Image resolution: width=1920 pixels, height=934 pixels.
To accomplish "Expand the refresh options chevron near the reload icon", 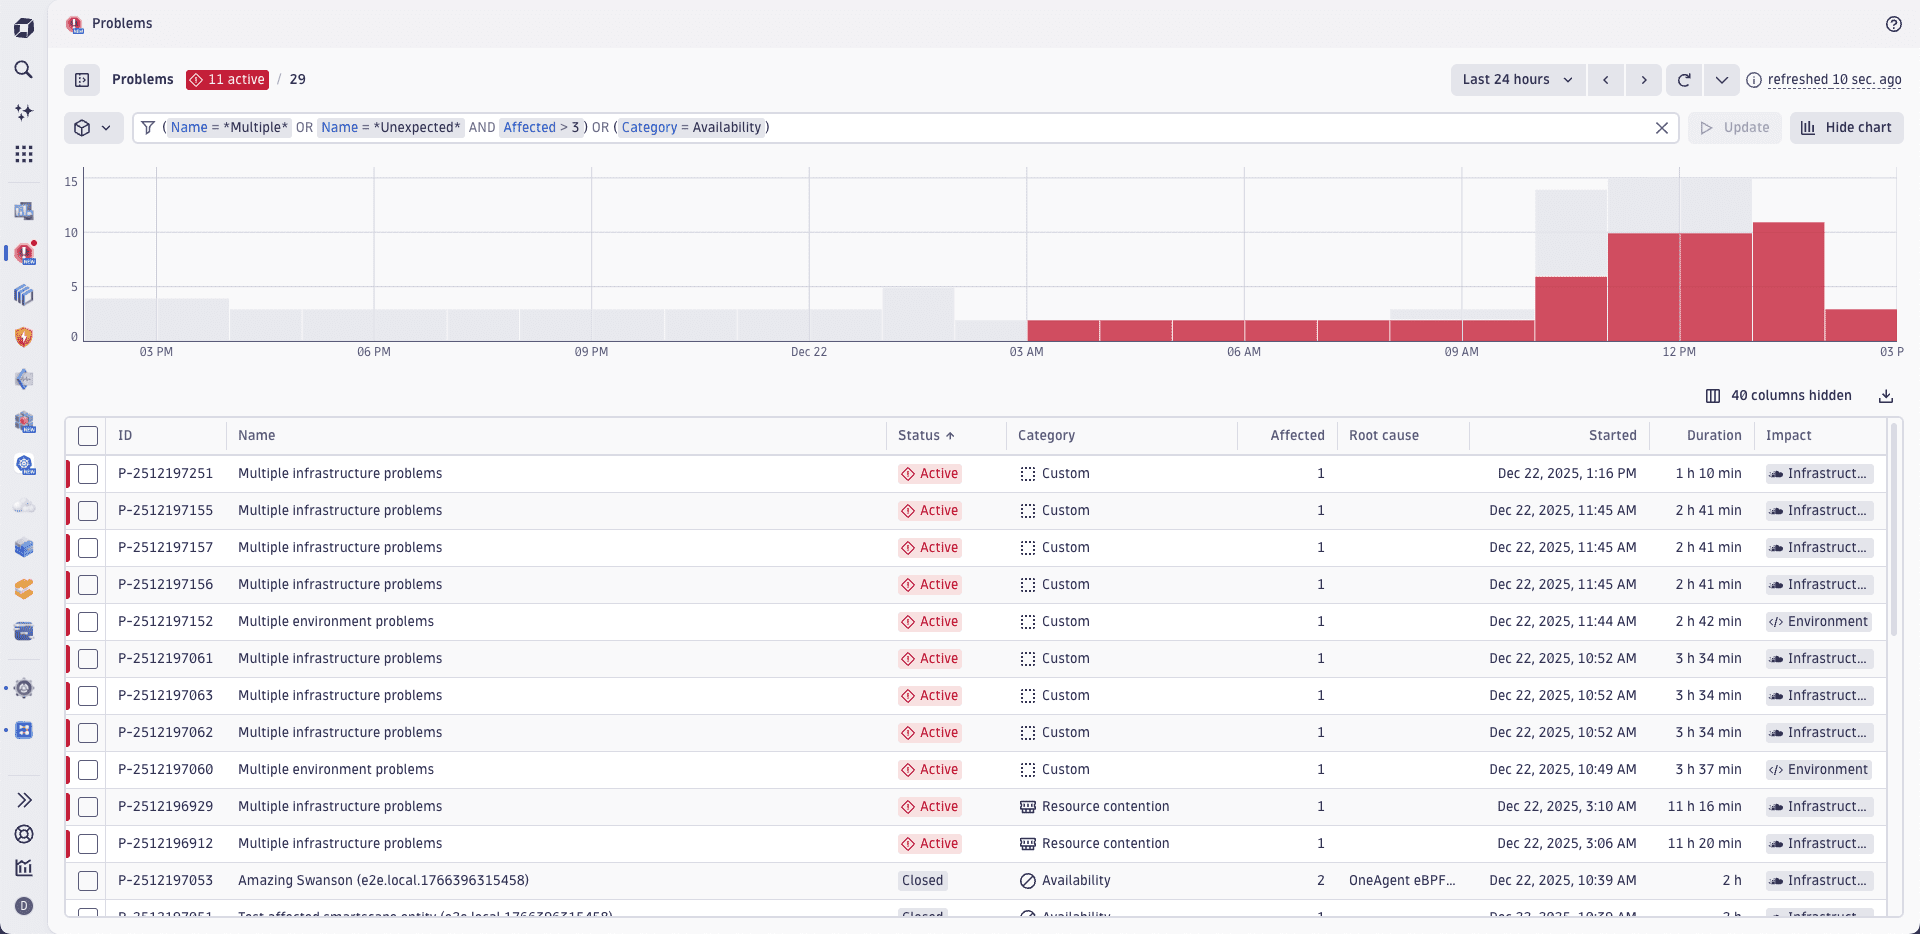I will [1722, 79].
